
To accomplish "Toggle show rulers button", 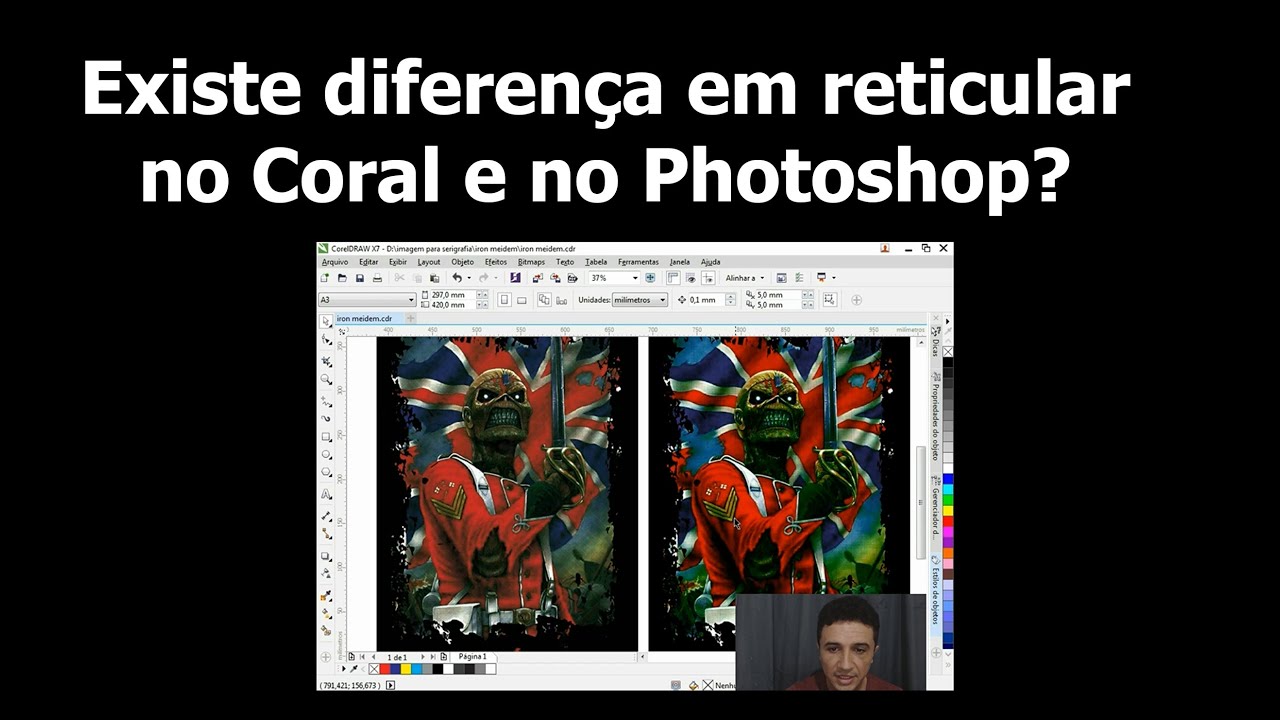I will 673,278.
